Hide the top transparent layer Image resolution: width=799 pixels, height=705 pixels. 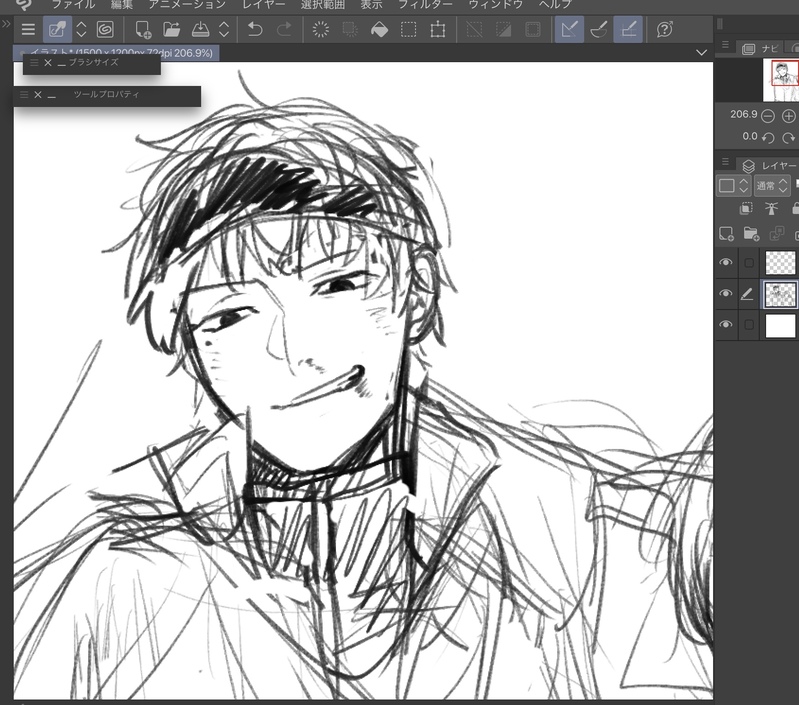726,262
